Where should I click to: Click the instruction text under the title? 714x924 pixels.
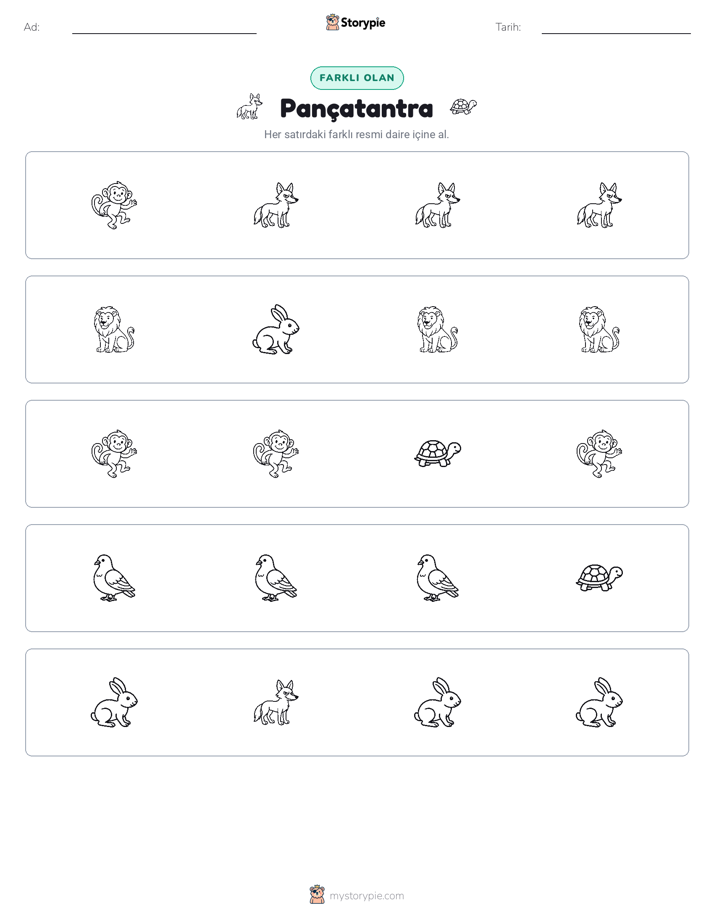click(356, 134)
